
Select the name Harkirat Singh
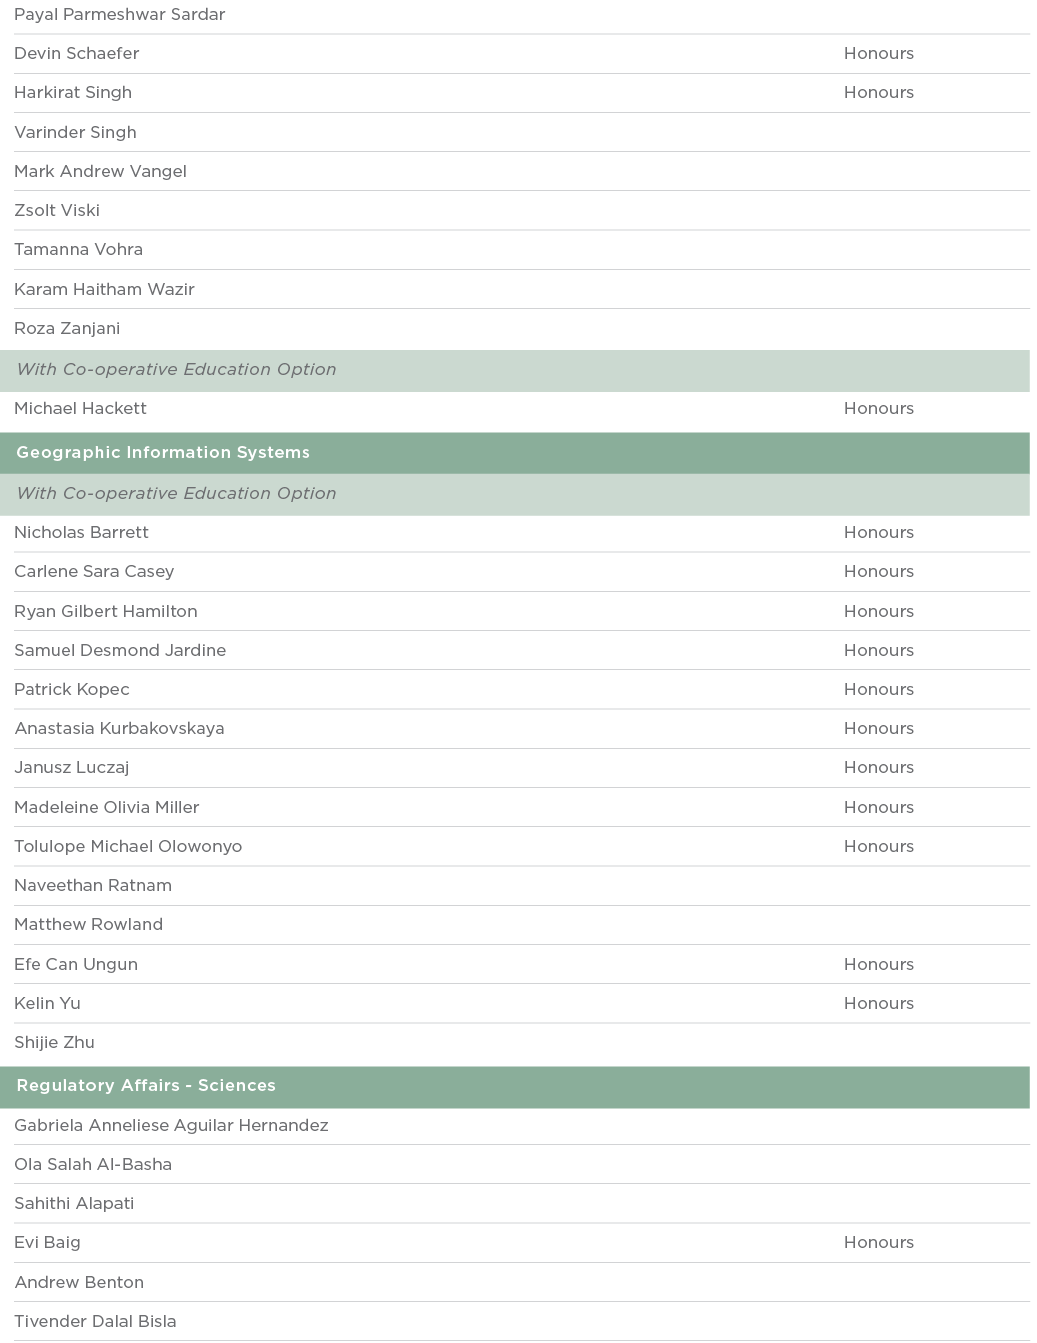(73, 93)
